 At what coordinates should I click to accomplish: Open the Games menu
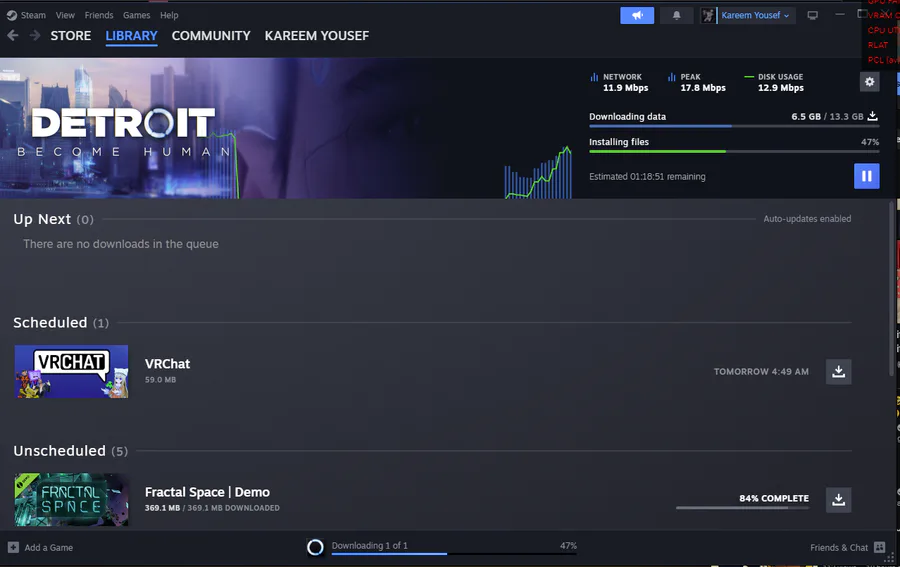click(137, 15)
